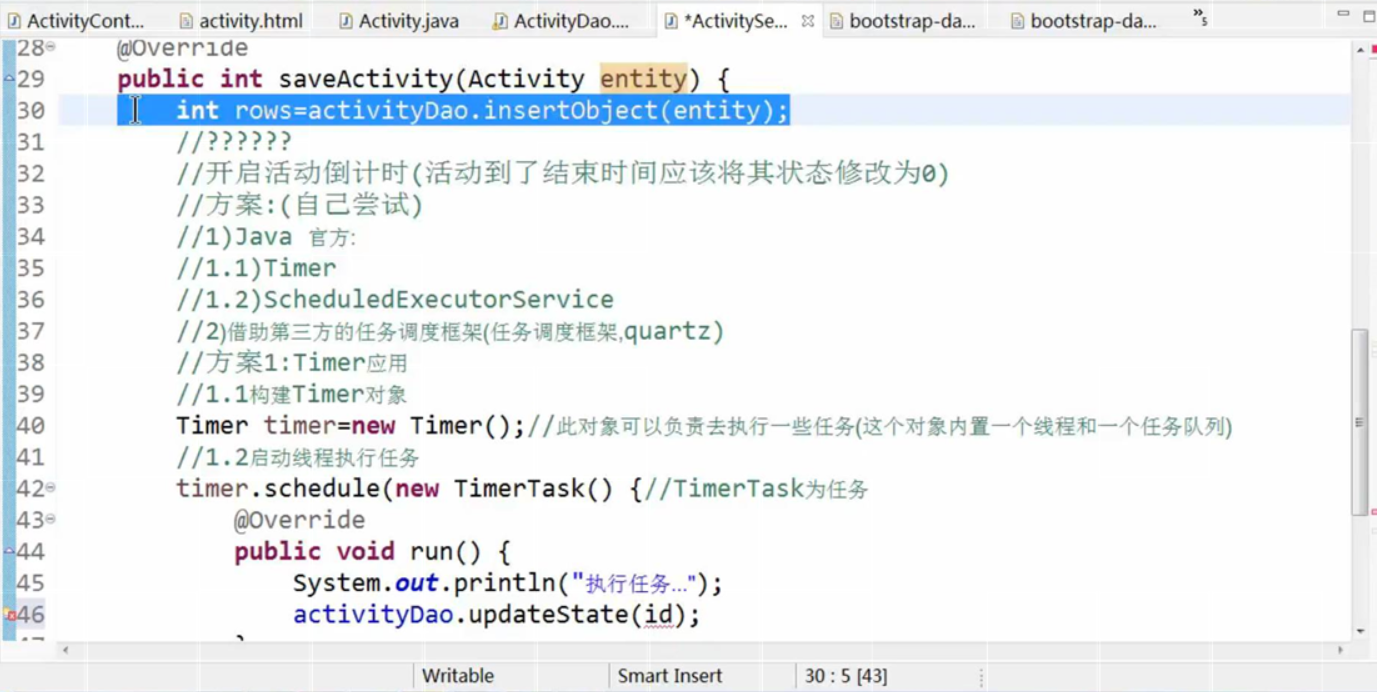The height and width of the screenshot is (692, 1377).
Task: Click the @Override annotation on line 43
Action: point(300,520)
